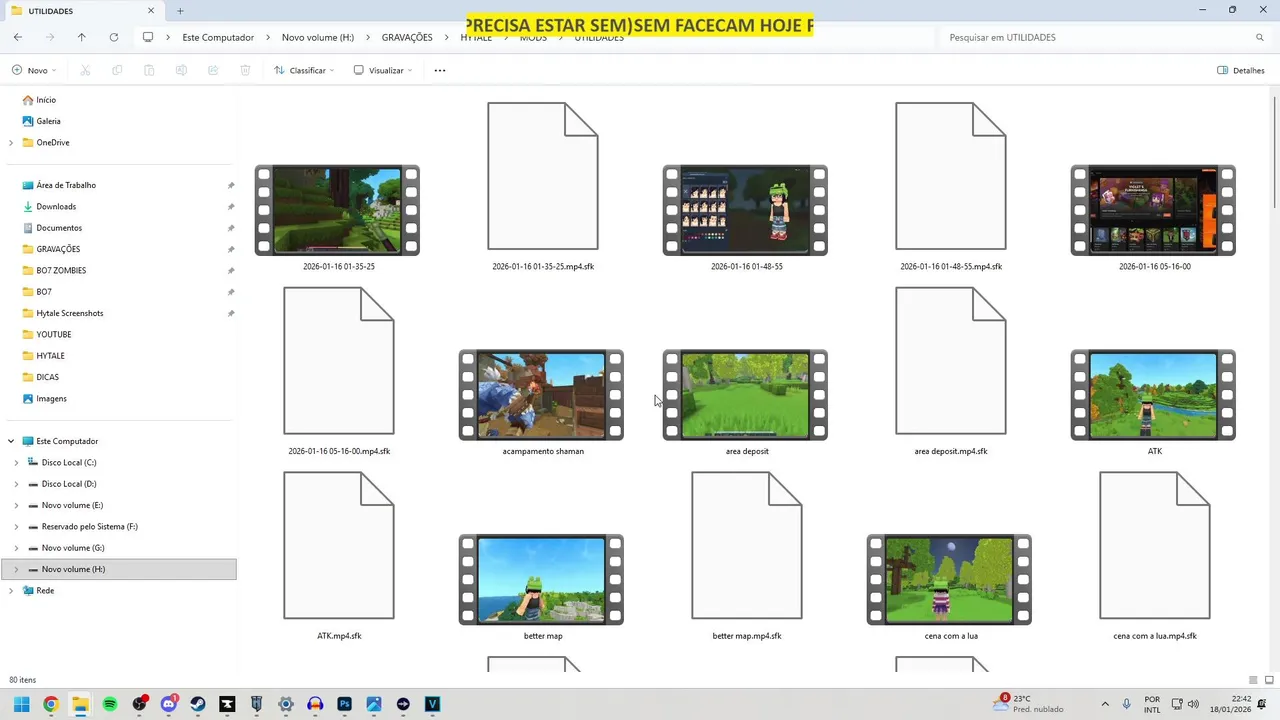Click the greyed Rename icon

[181, 70]
